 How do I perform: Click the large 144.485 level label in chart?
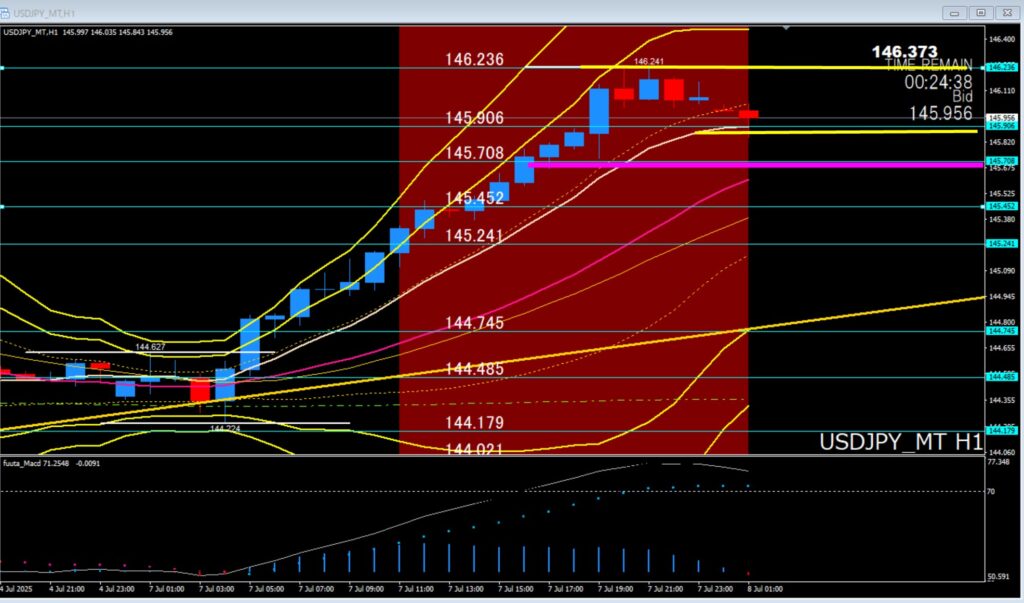pyautogui.click(x=475, y=369)
